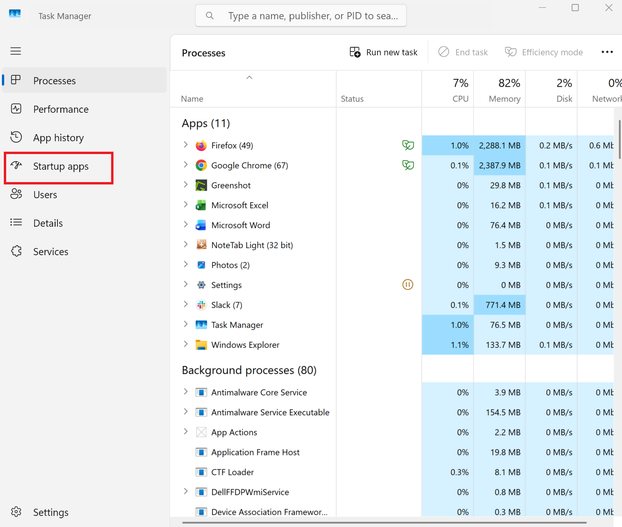Click Slack memory value 771.4 MB
This screenshot has height=527, width=622.
[x=499, y=305]
